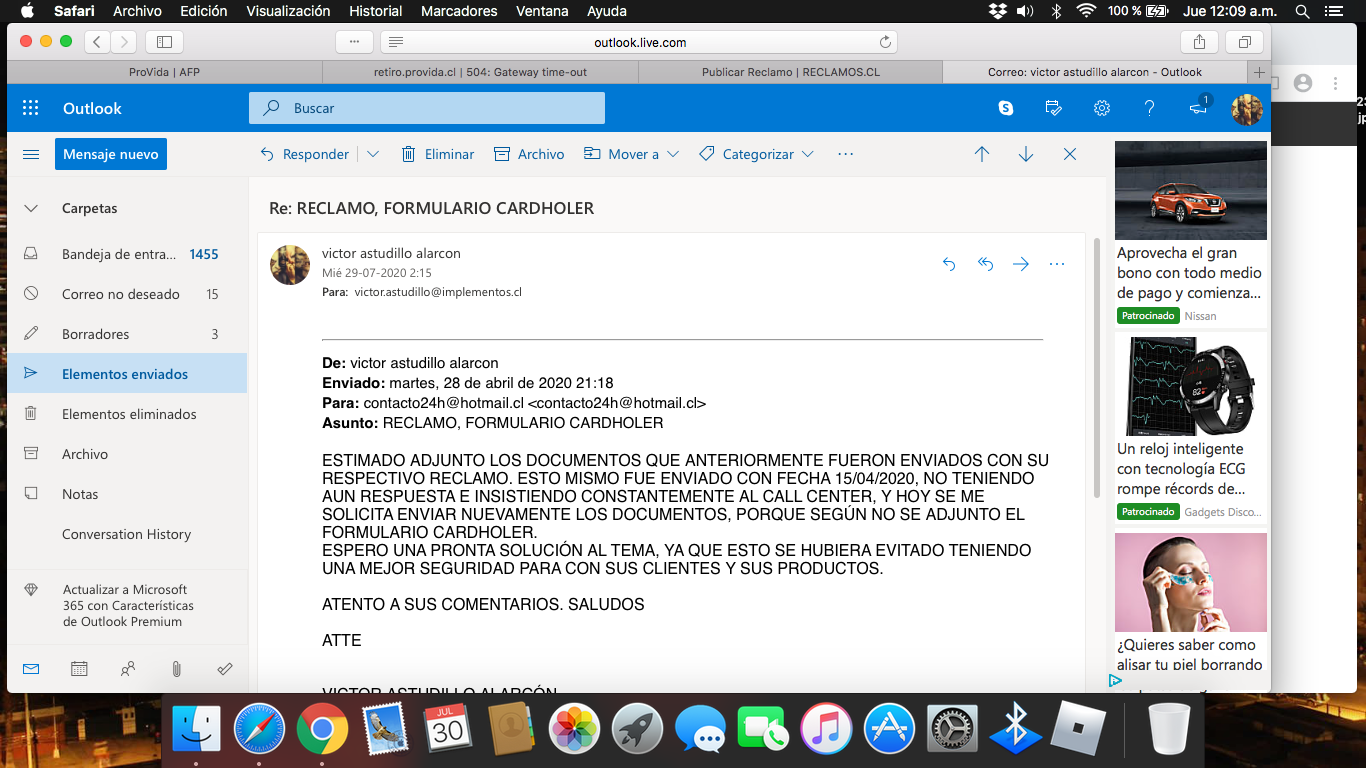Click the message pane vertical scrollbar
The height and width of the screenshot is (768, 1366).
coord(1097,367)
